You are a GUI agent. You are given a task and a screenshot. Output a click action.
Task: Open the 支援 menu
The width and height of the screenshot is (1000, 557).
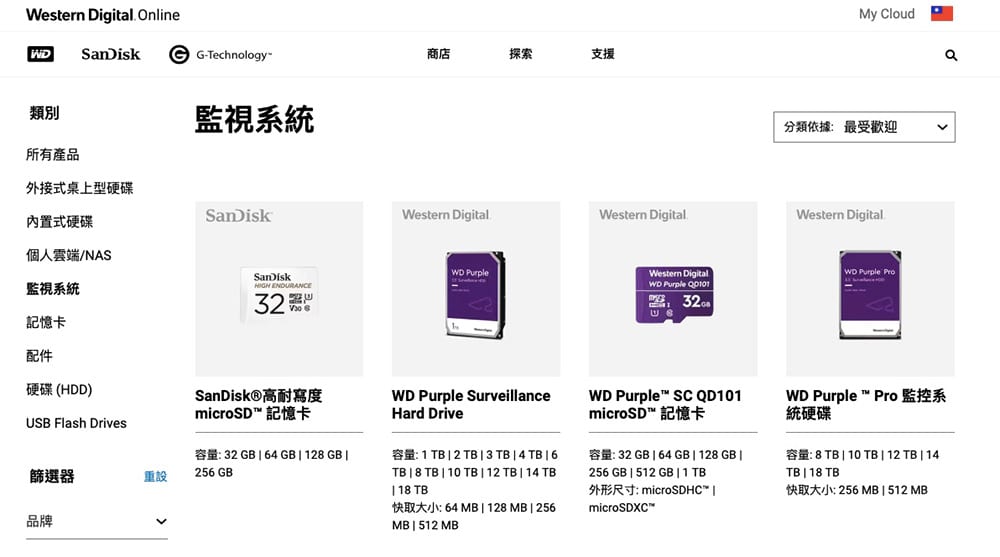click(x=603, y=54)
